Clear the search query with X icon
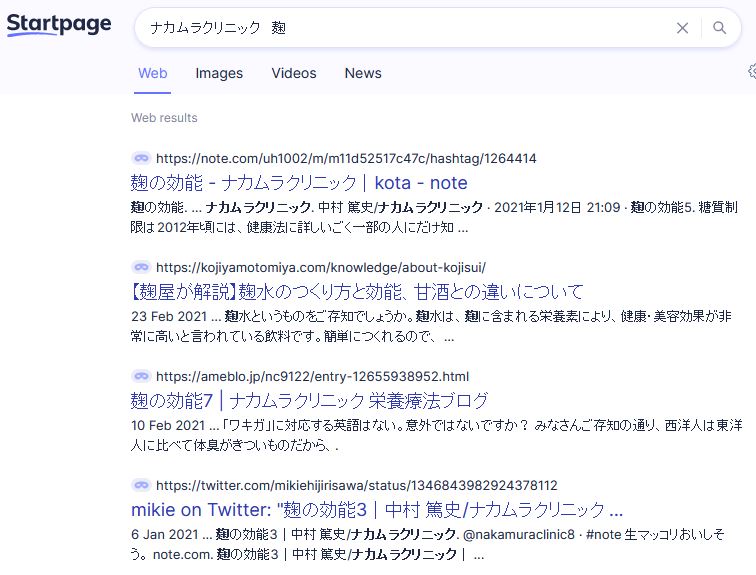Screen dimensions: 756x575 pos(682,28)
